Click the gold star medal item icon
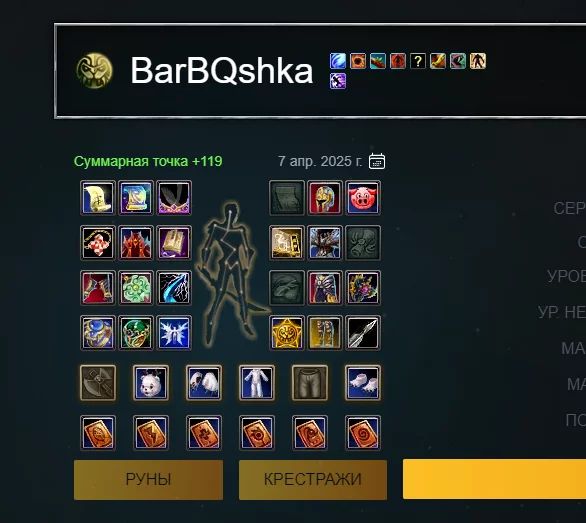586x523 pixels. pos(287,333)
